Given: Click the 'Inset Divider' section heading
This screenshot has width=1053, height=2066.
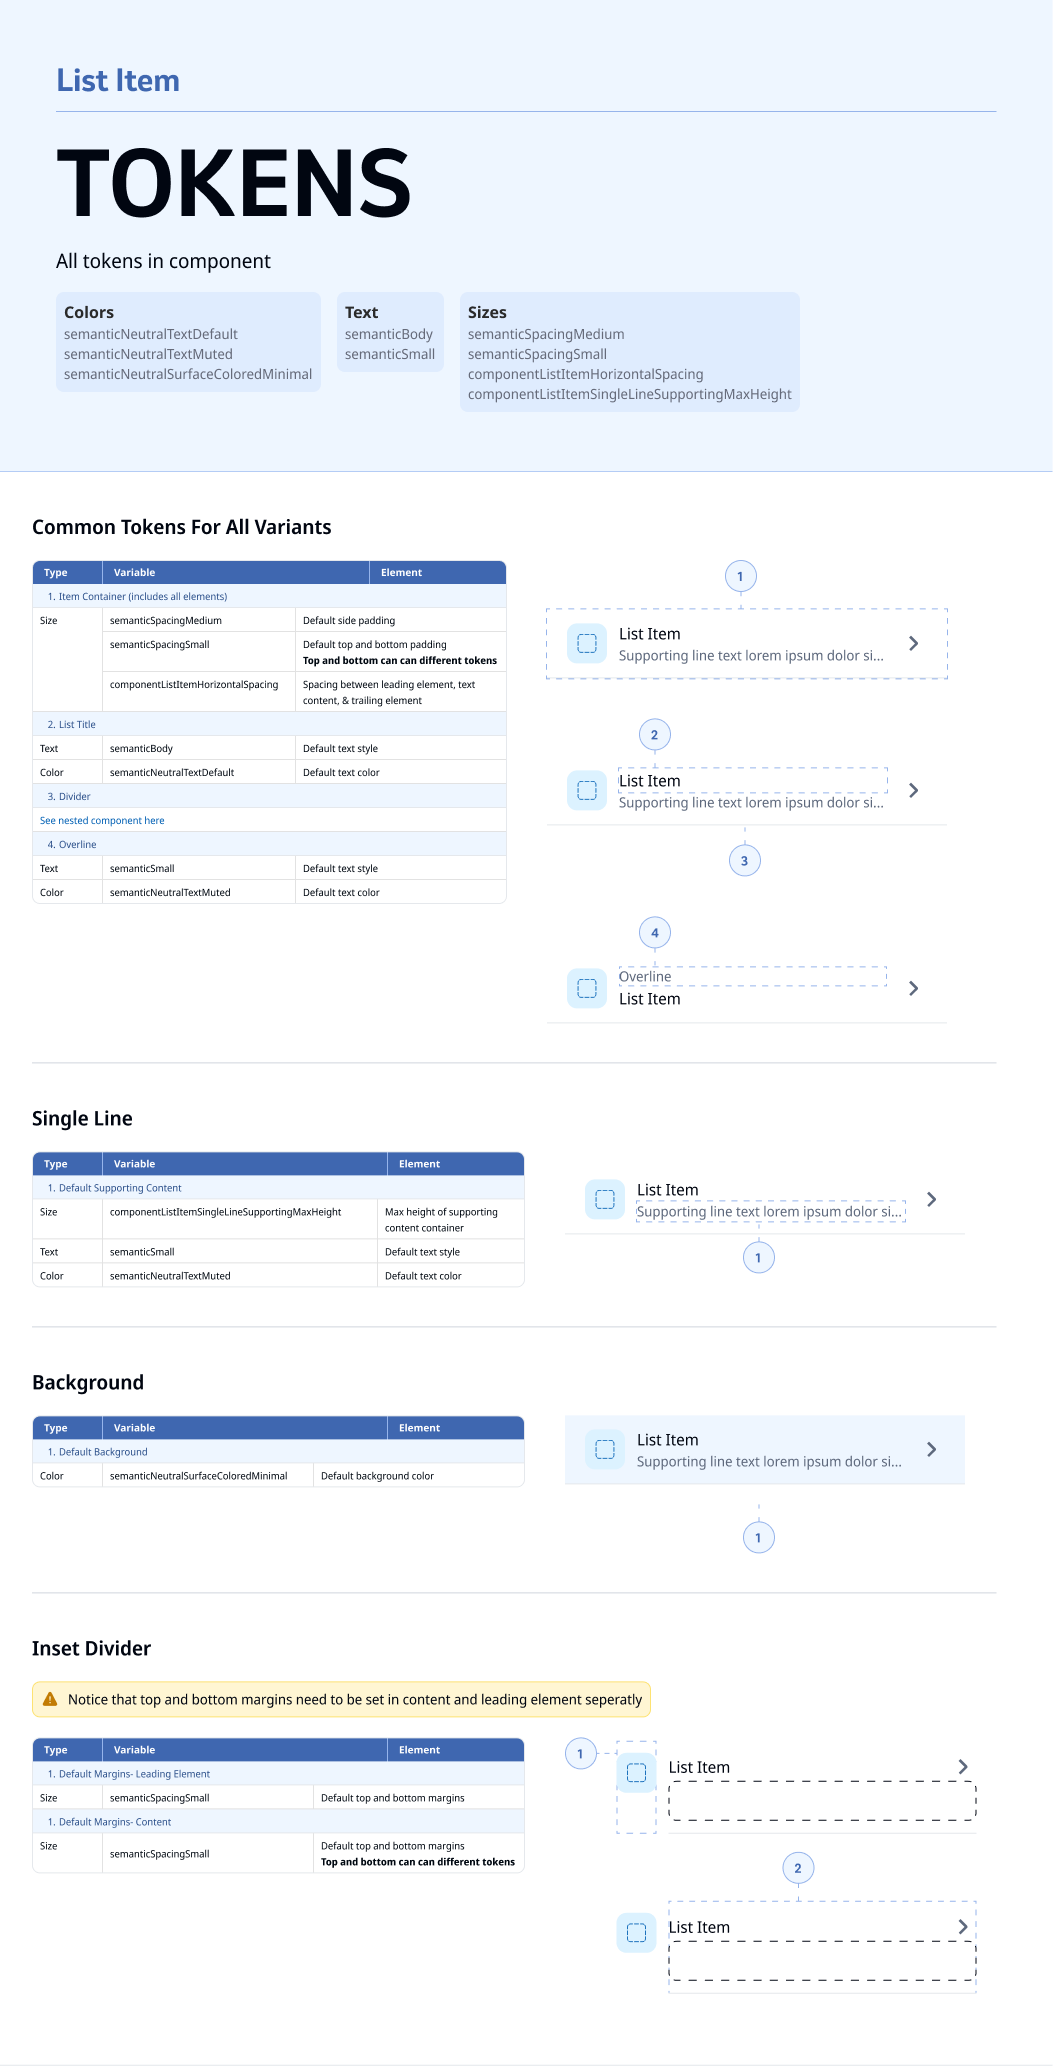Looking at the screenshot, I should (91, 1648).
